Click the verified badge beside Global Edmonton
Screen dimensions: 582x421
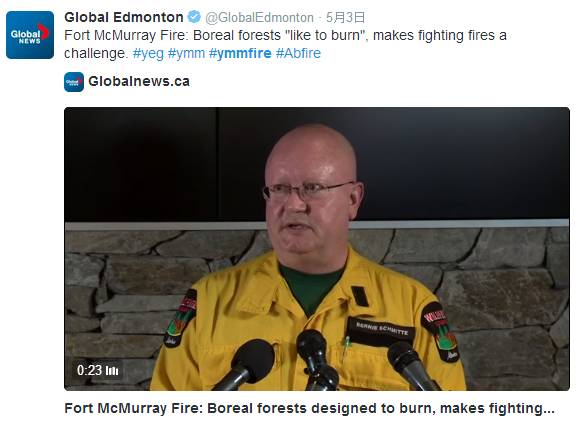[194, 17]
